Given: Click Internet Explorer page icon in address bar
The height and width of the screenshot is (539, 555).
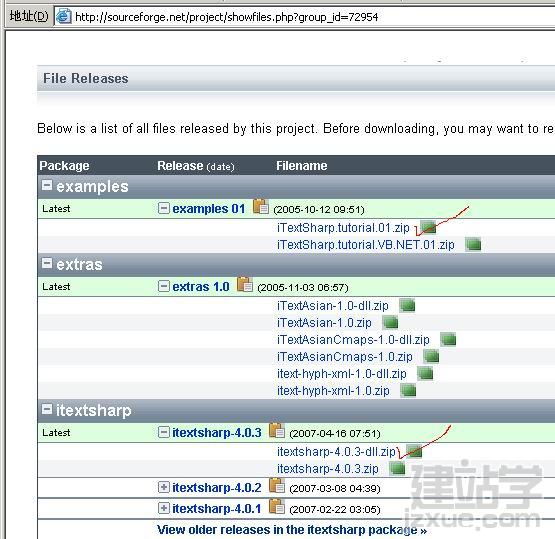Looking at the screenshot, I should point(63,16).
